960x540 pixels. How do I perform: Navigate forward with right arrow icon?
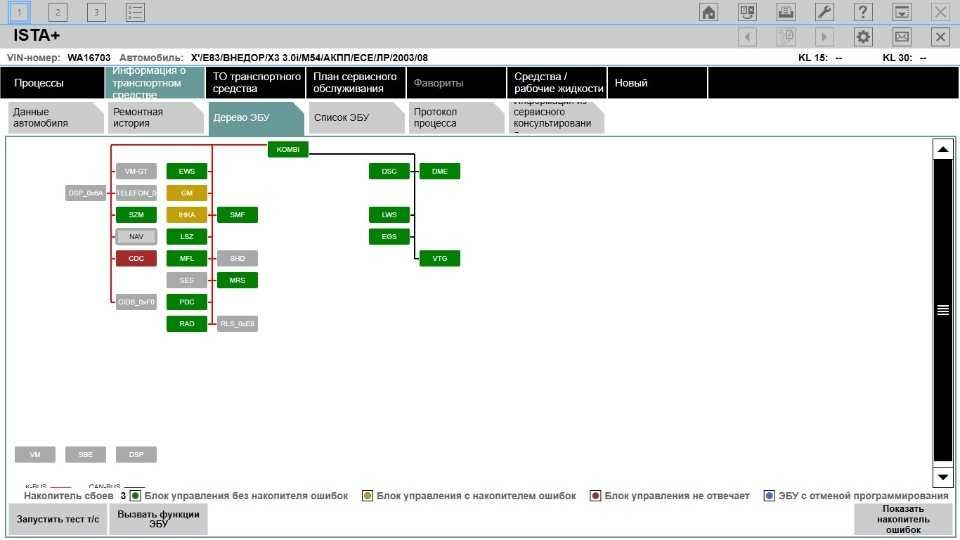tap(824, 37)
